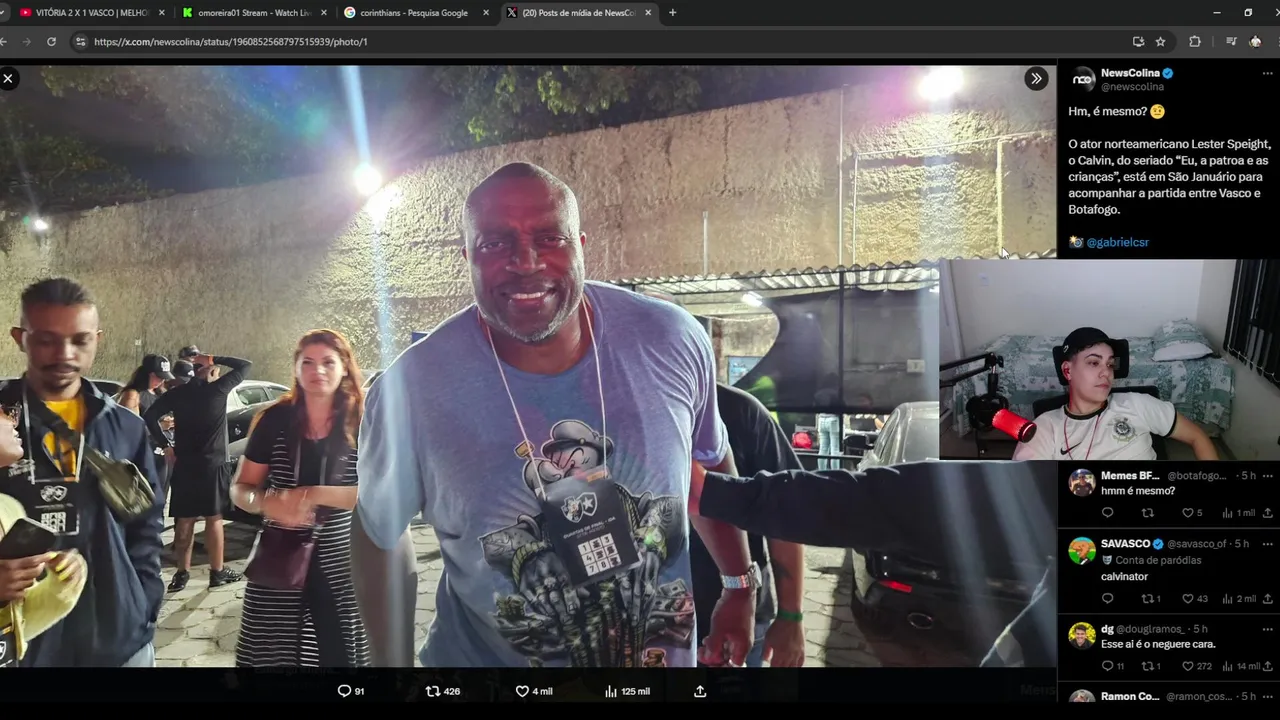Screen dimensions: 1280x720
Task: Select the Posts de mídia de NewsColina tab
Action: click(x=578, y=13)
